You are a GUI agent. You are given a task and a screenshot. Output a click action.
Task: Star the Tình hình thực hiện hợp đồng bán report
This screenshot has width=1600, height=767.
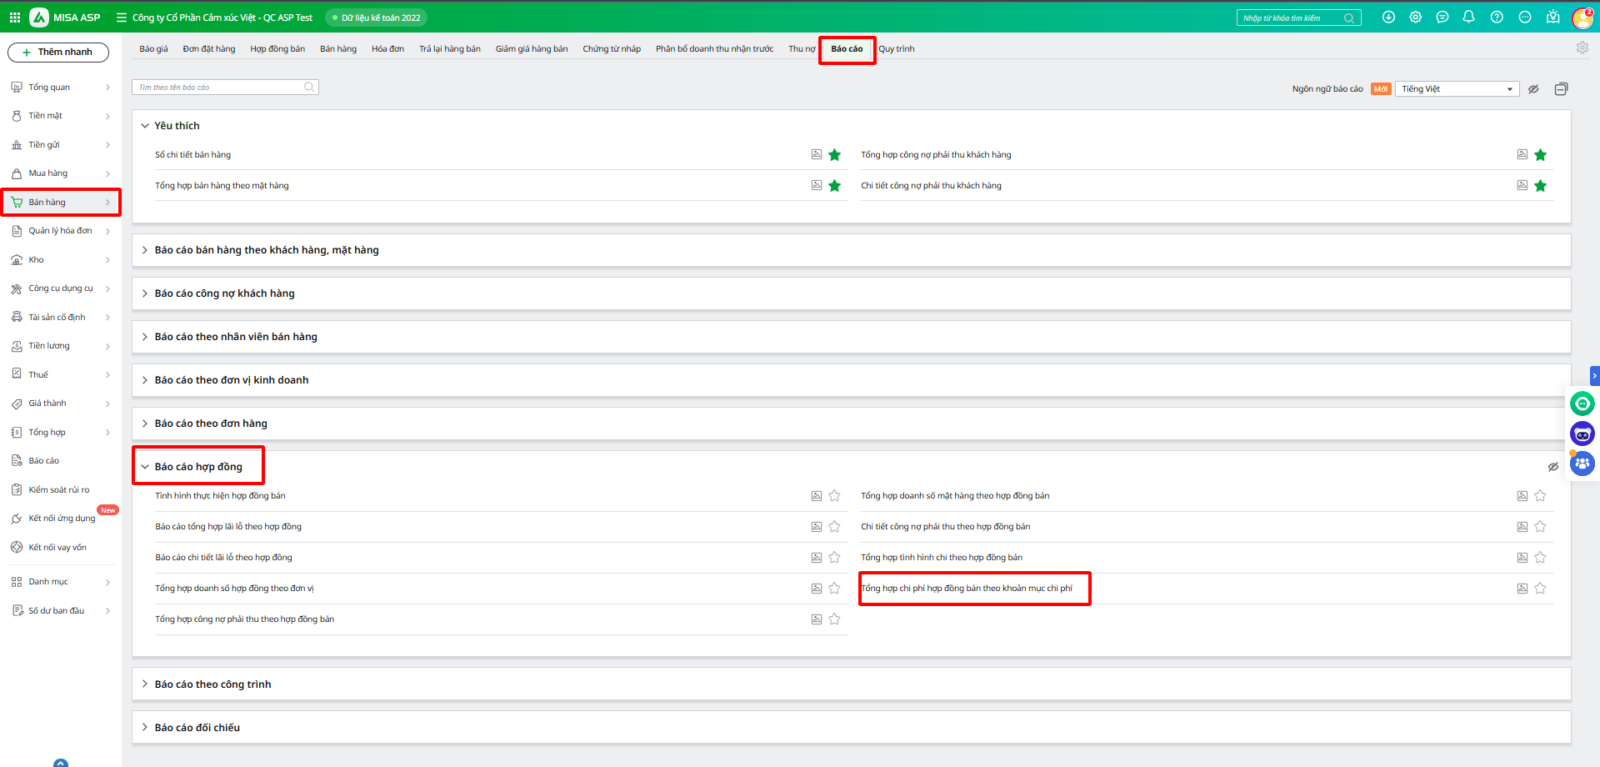pos(834,496)
